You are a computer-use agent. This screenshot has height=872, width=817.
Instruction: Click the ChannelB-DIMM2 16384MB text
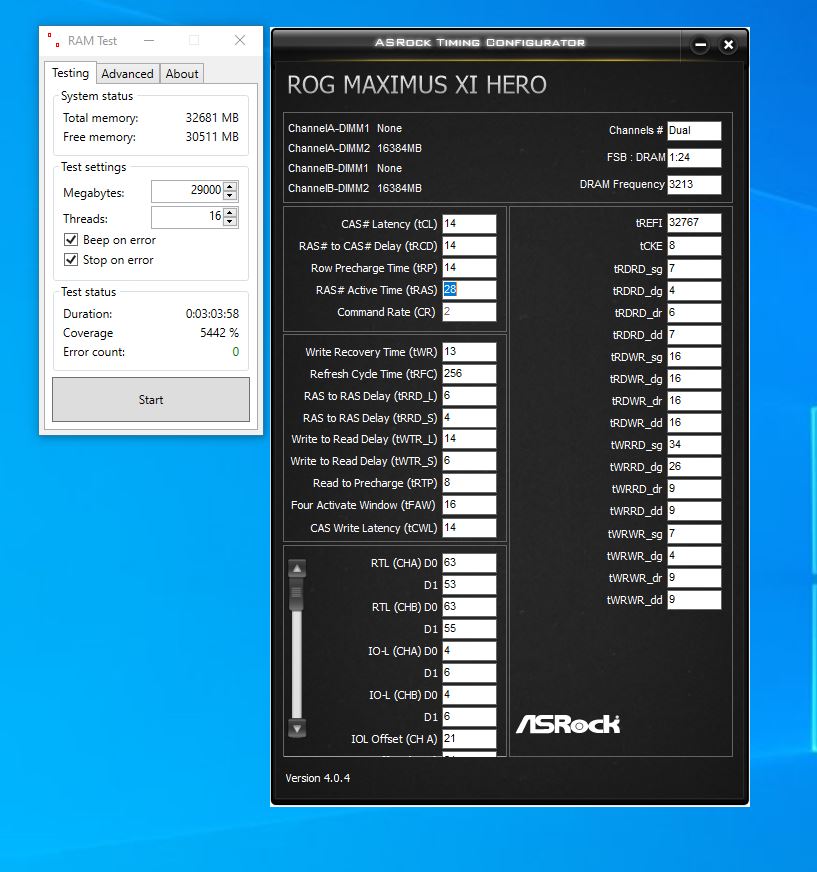(x=355, y=188)
